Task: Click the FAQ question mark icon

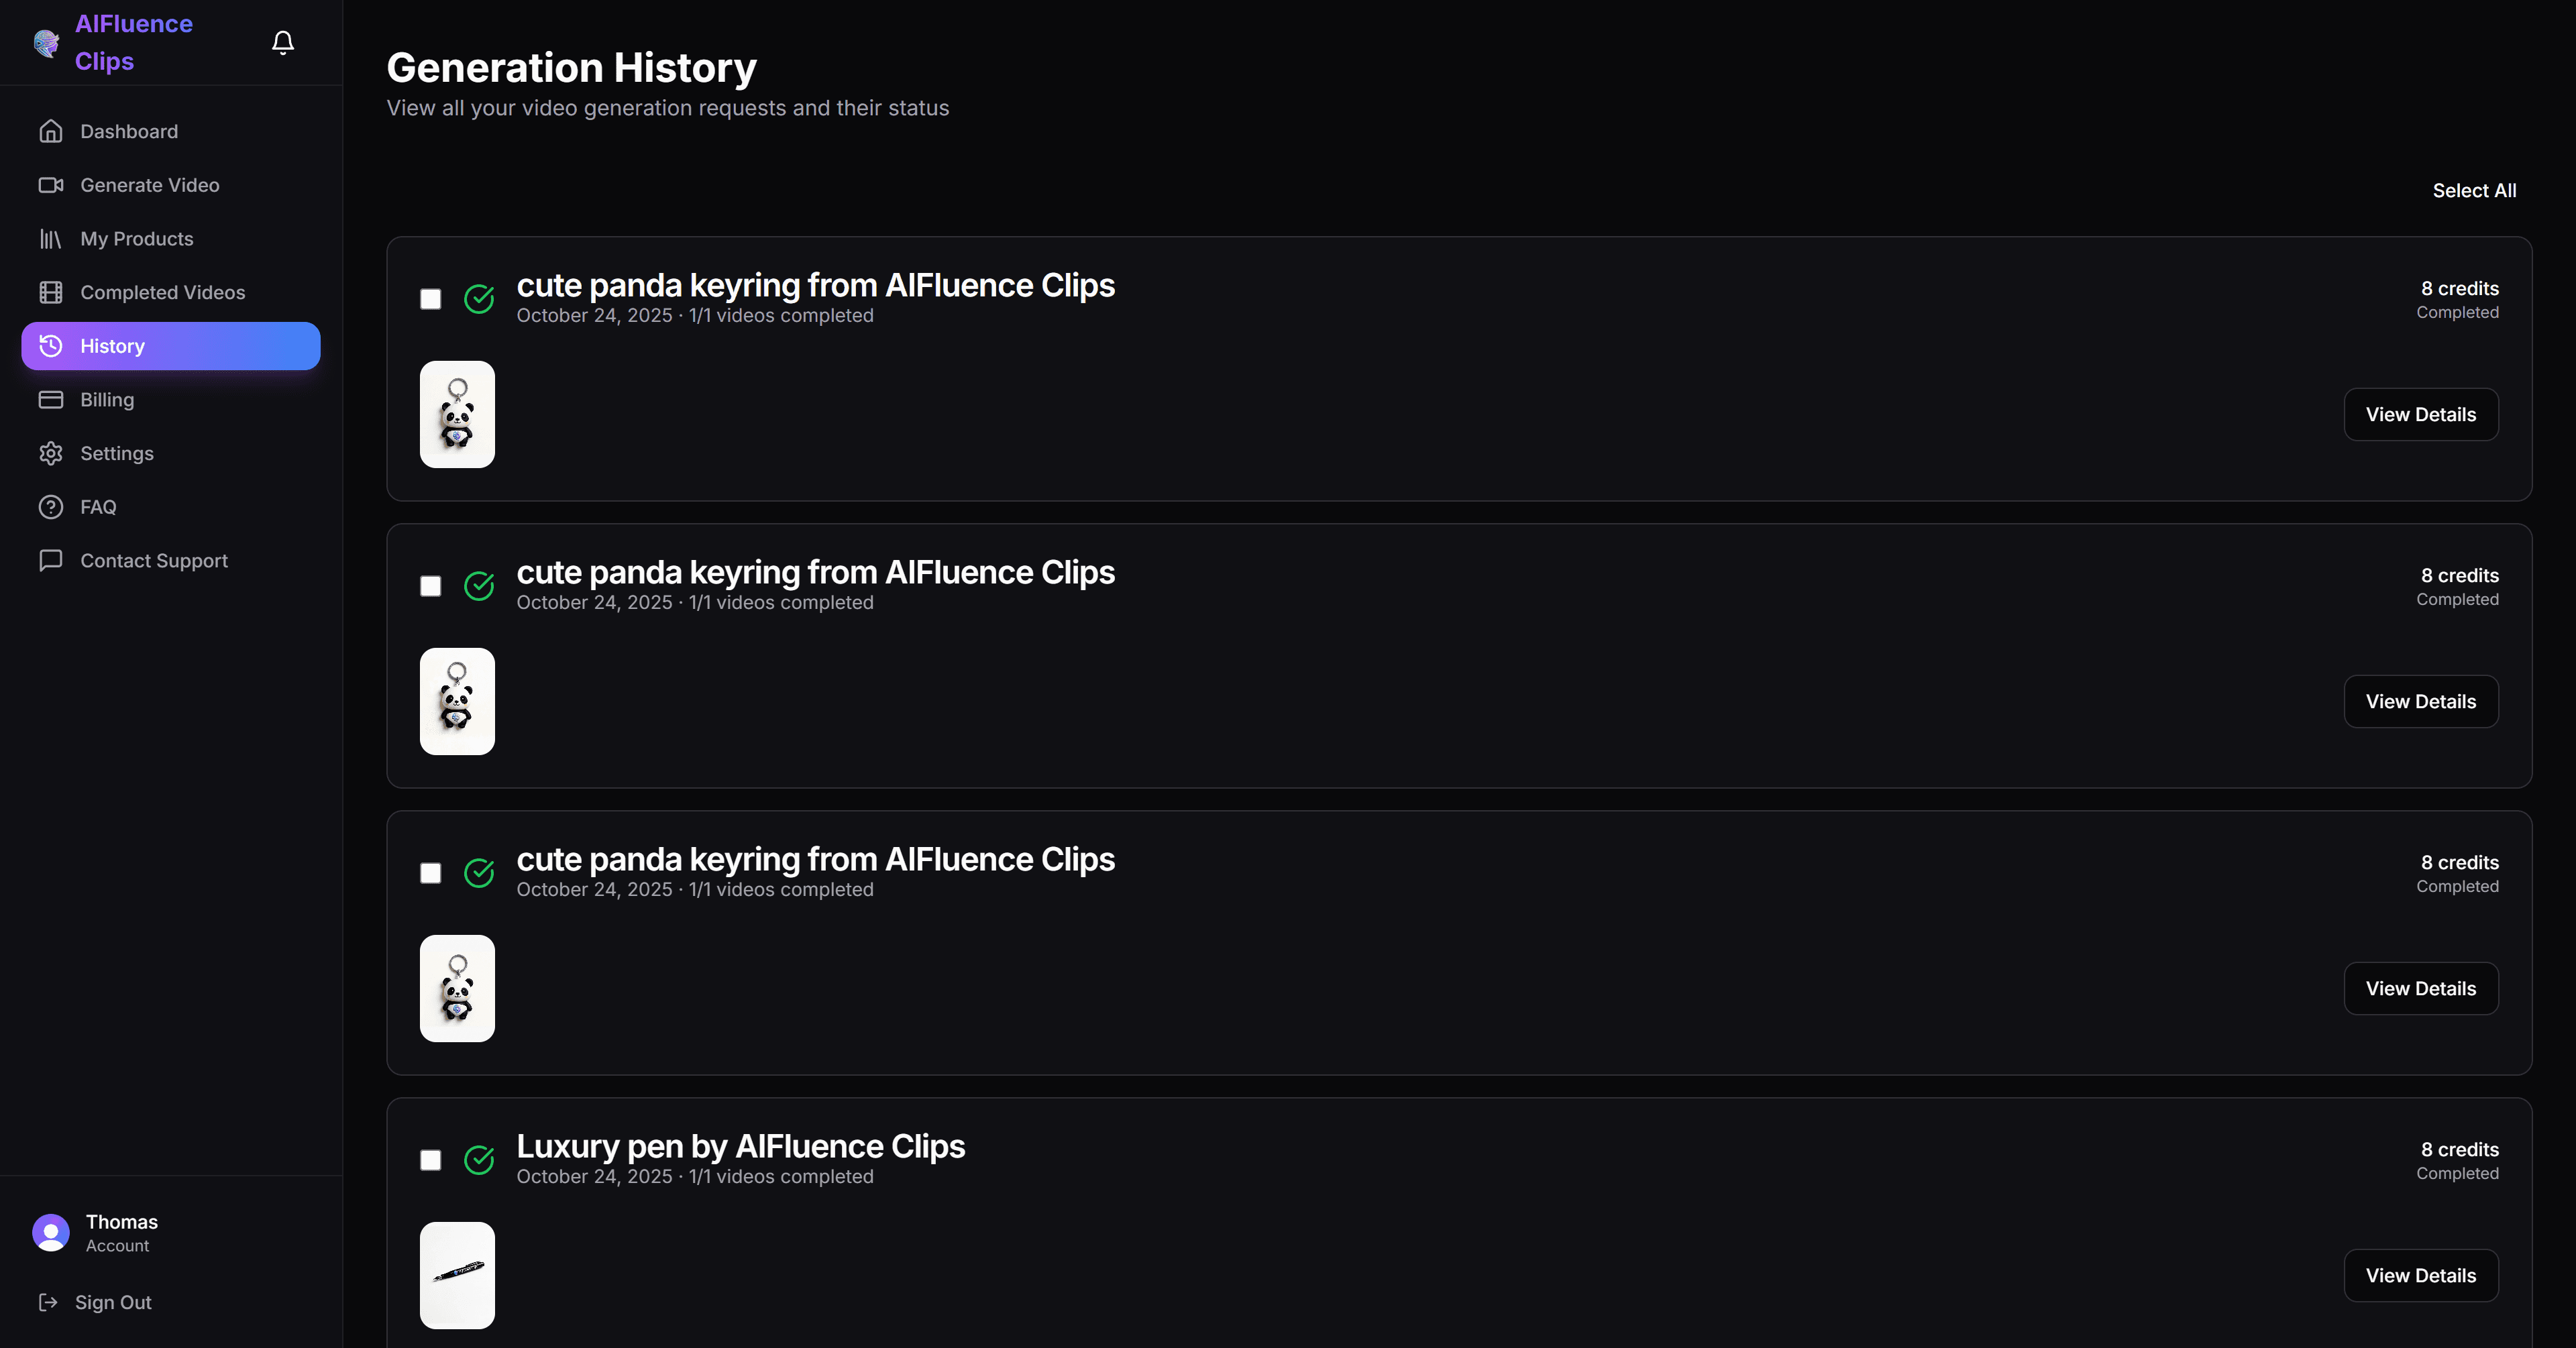Action: point(51,507)
